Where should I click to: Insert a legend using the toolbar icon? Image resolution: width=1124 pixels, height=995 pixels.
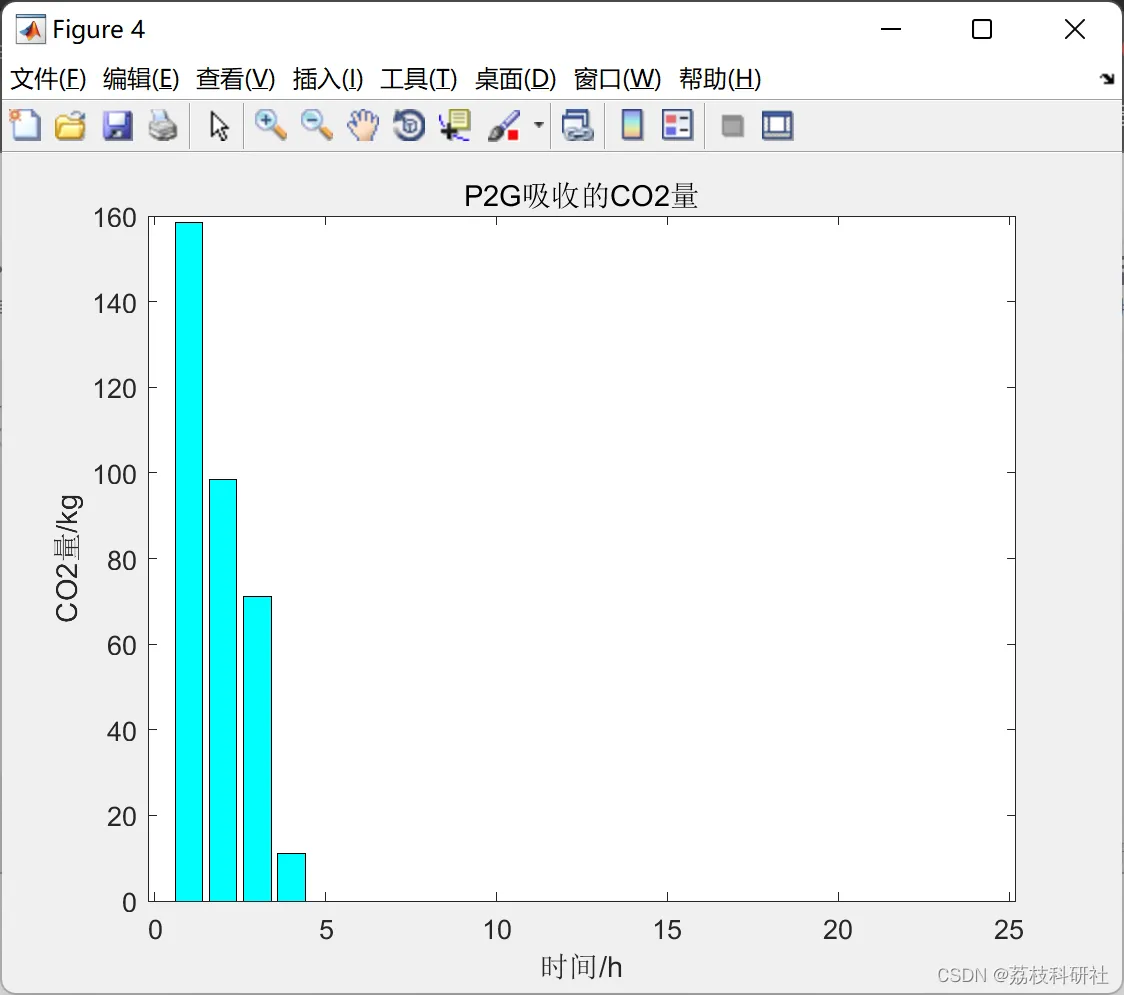click(x=677, y=125)
